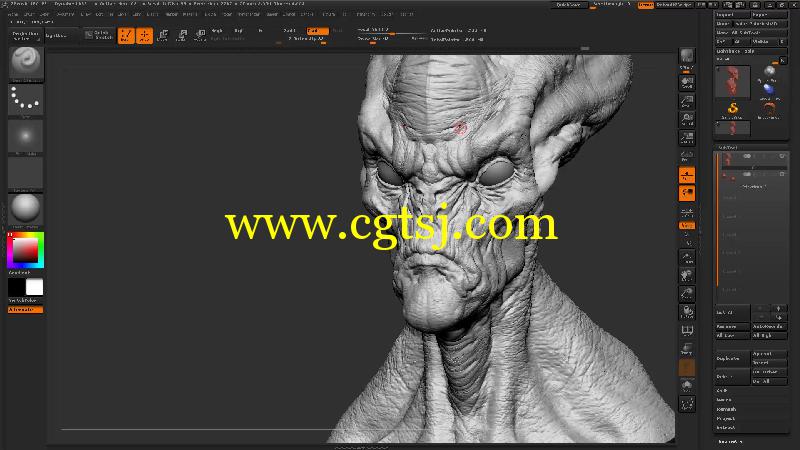This screenshot has height=450, width=800.
Task: Click the subtool Duplicate button
Action: coord(733,359)
